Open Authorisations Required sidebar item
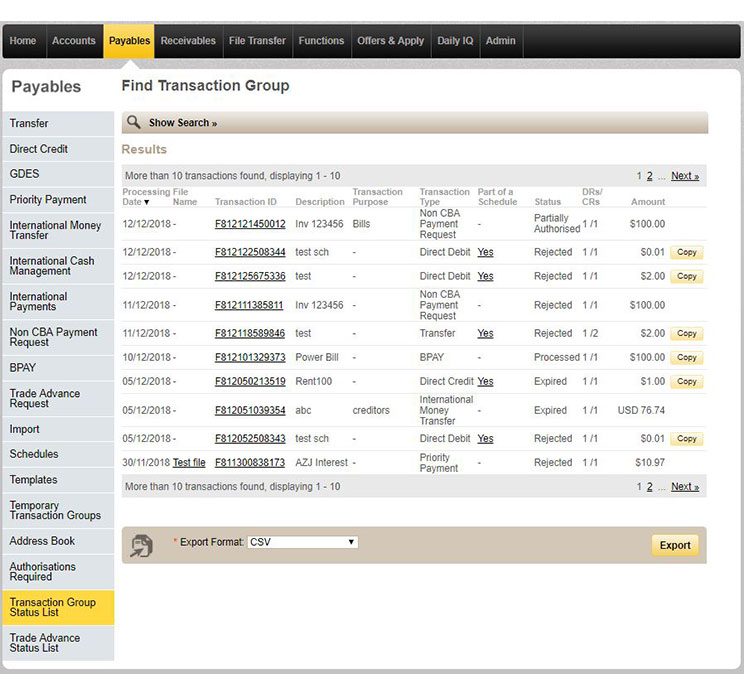The image size is (744, 696). point(58,572)
